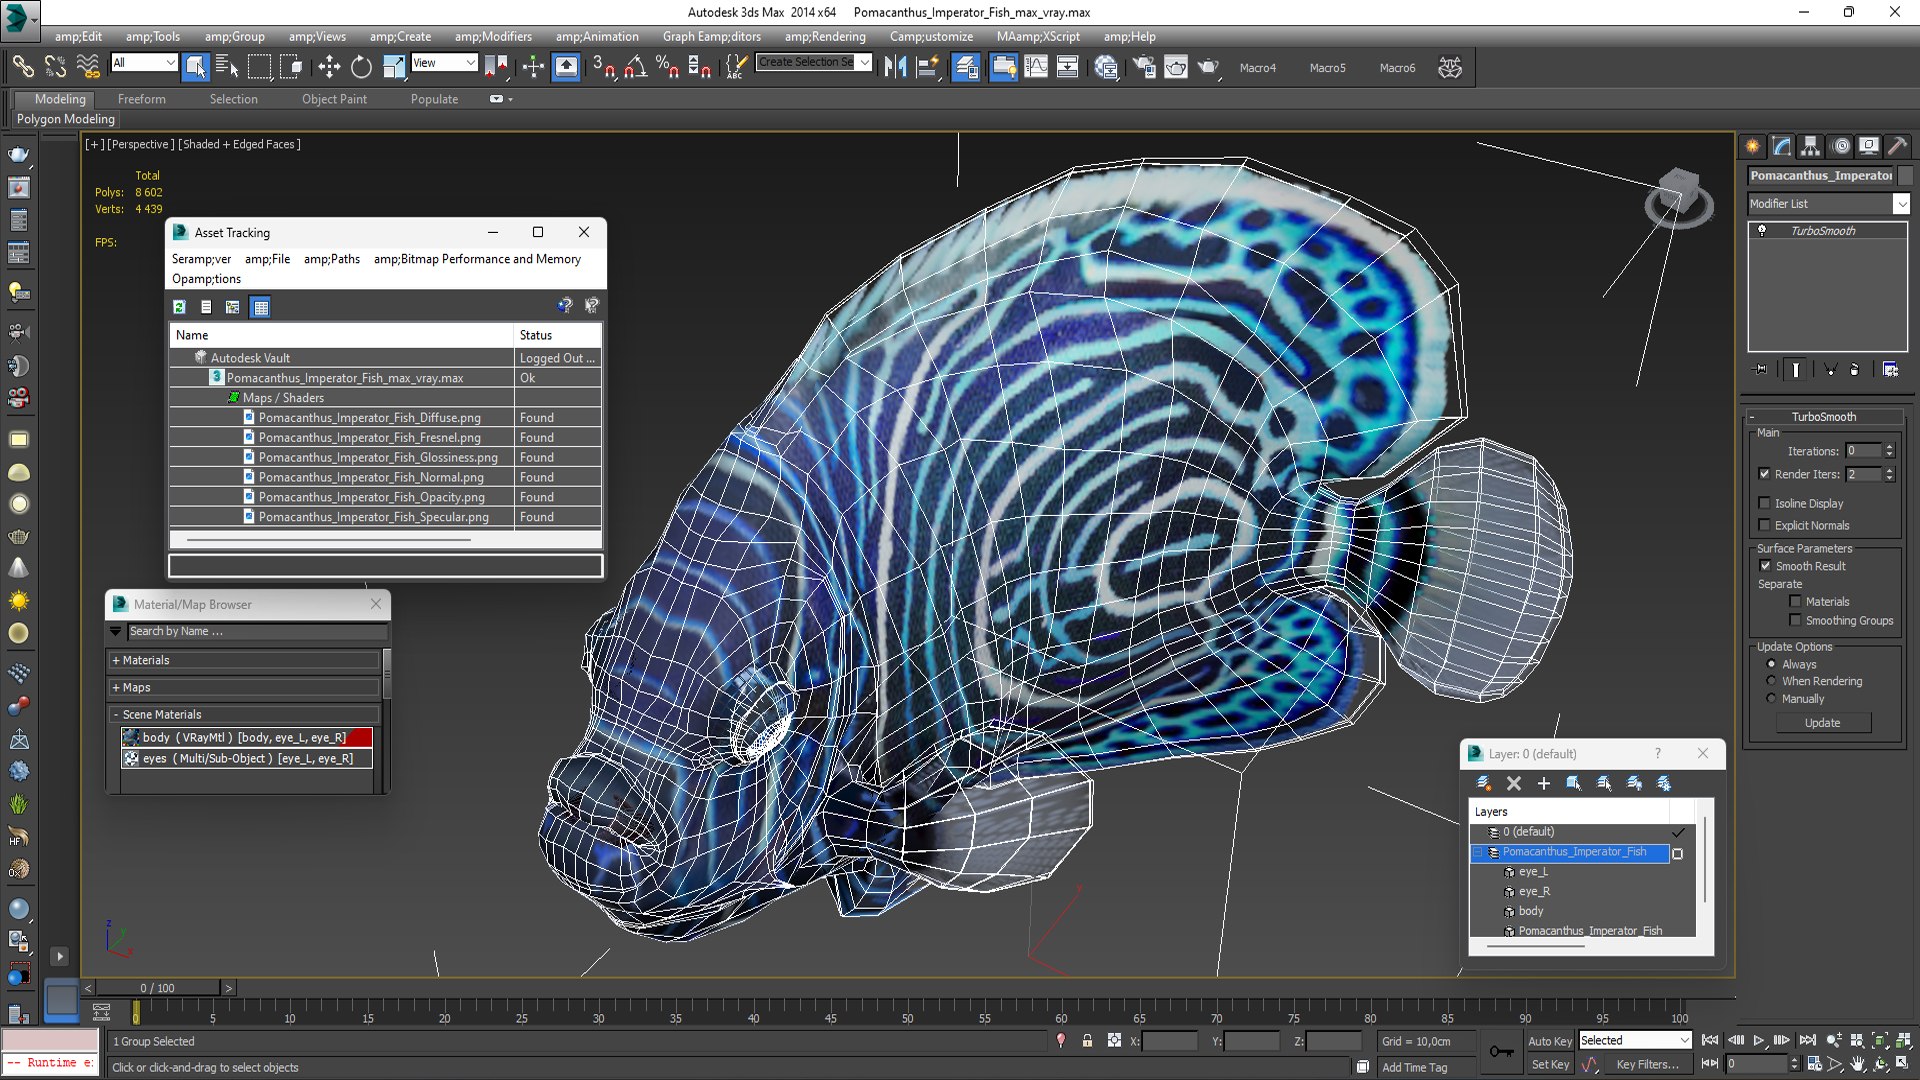Click Pin Stack icon under modifier stack
Image resolution: width=1920 pixels, height=1080 pixels.
[1761, 369]
